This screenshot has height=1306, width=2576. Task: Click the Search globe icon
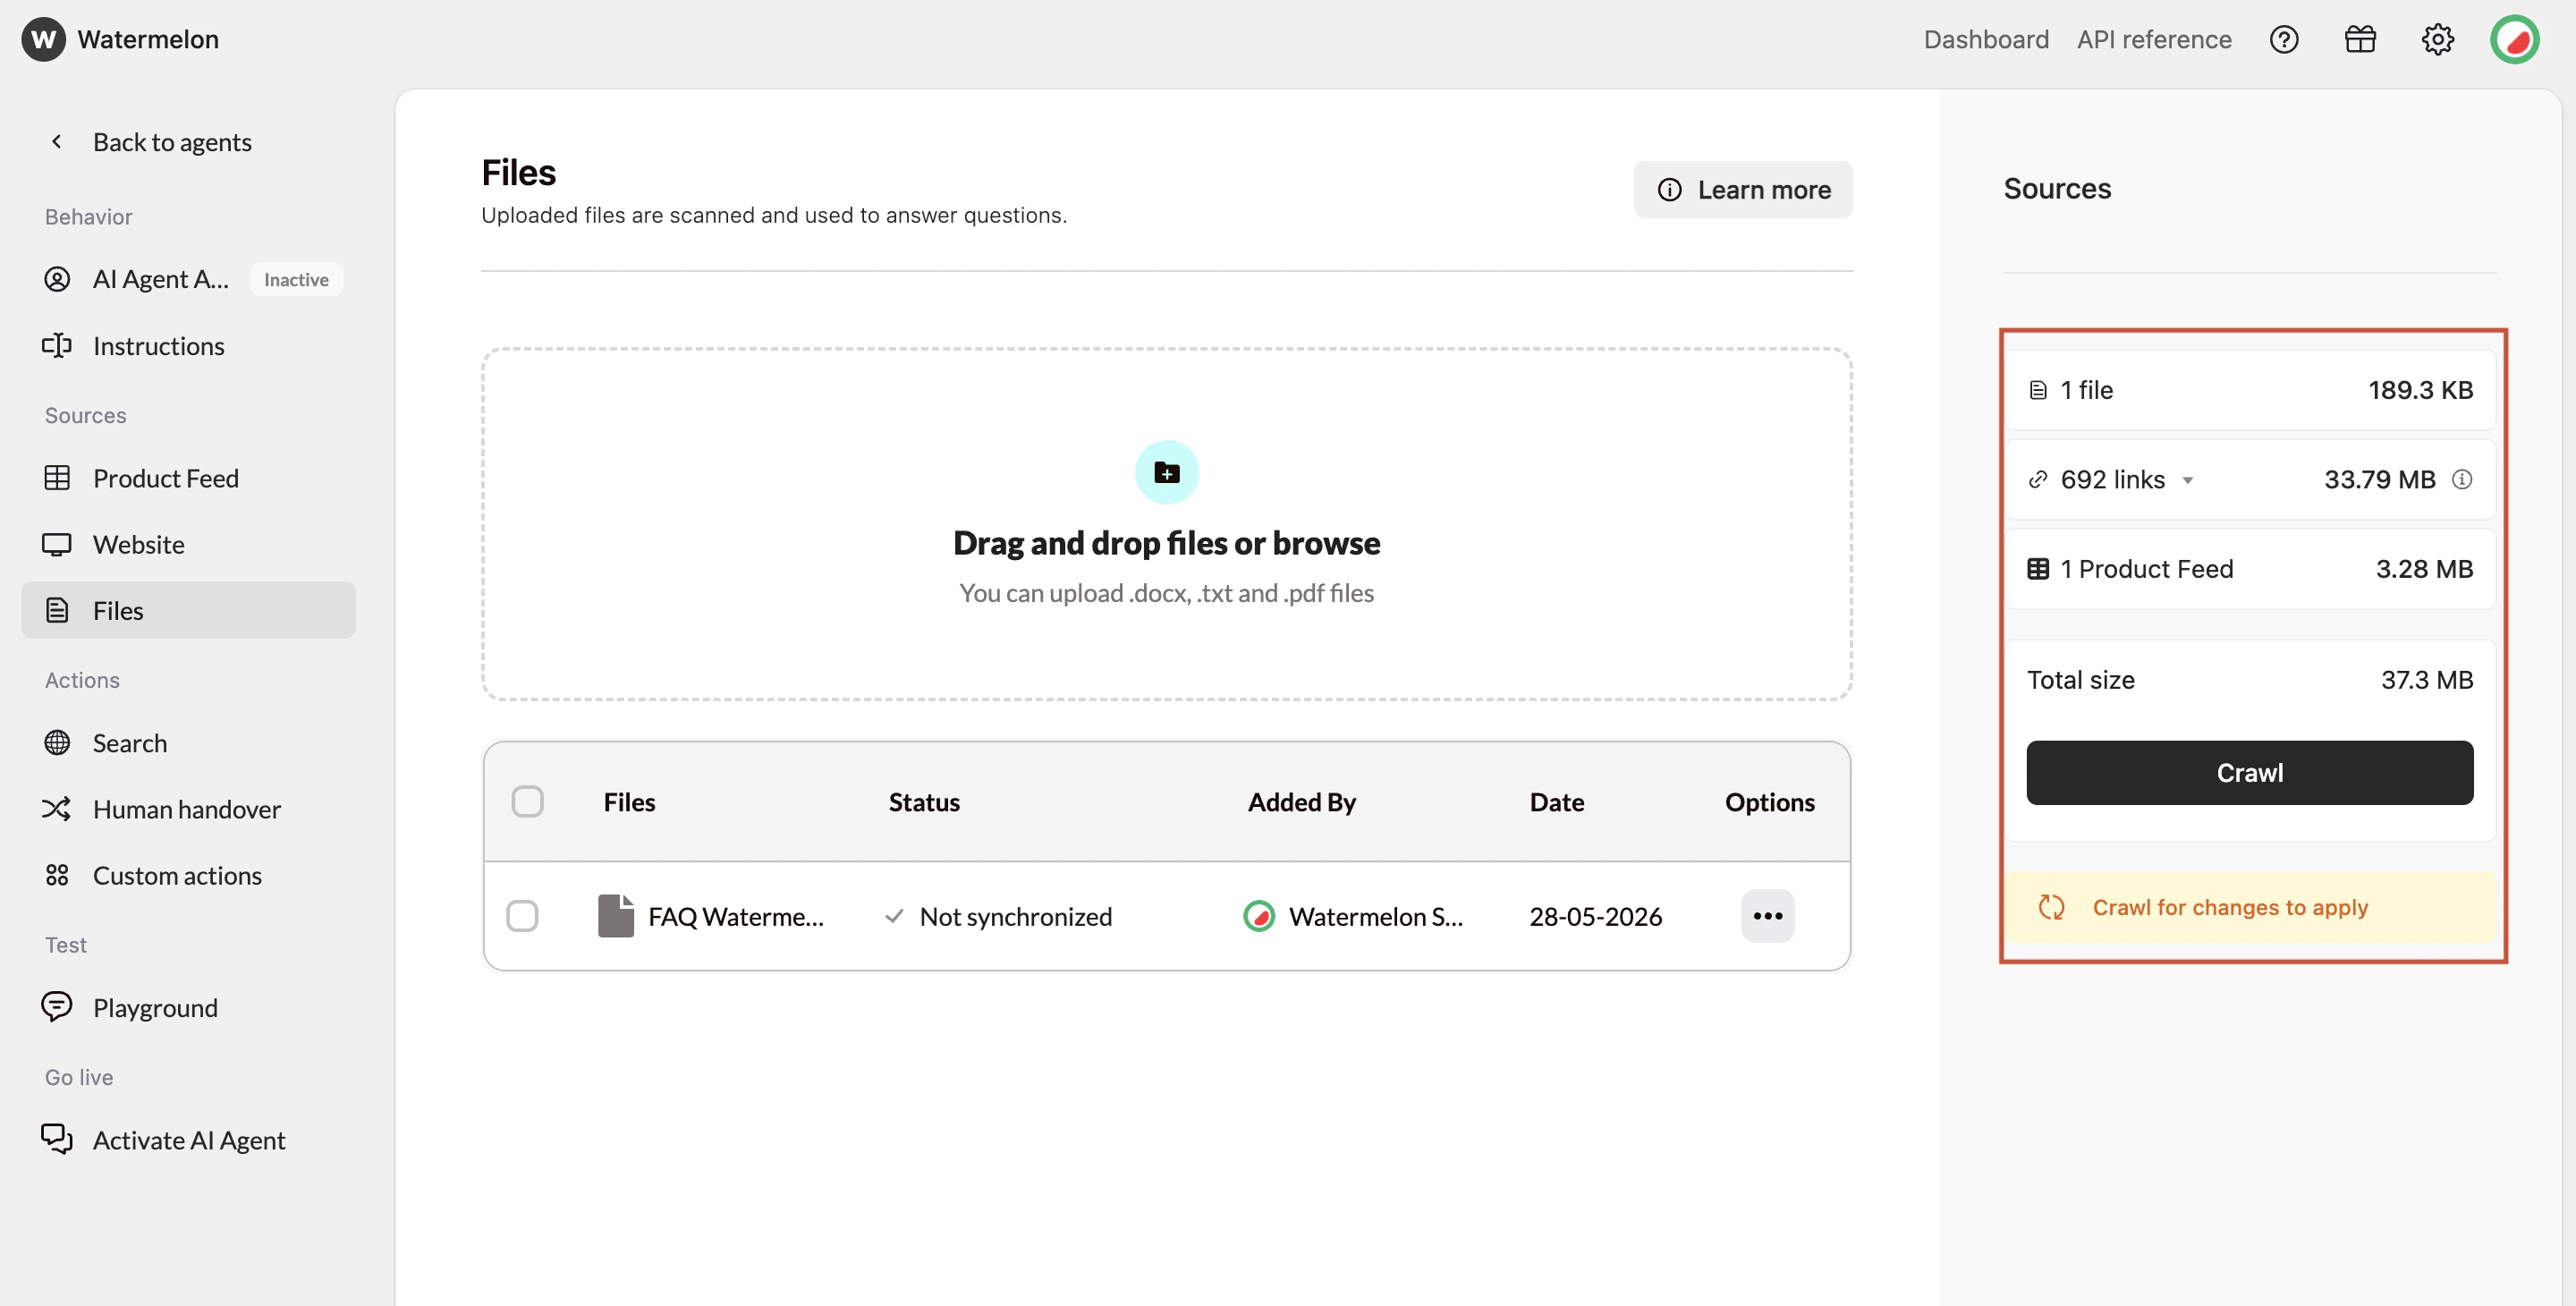pyautogui.click(x=57, y=743)
